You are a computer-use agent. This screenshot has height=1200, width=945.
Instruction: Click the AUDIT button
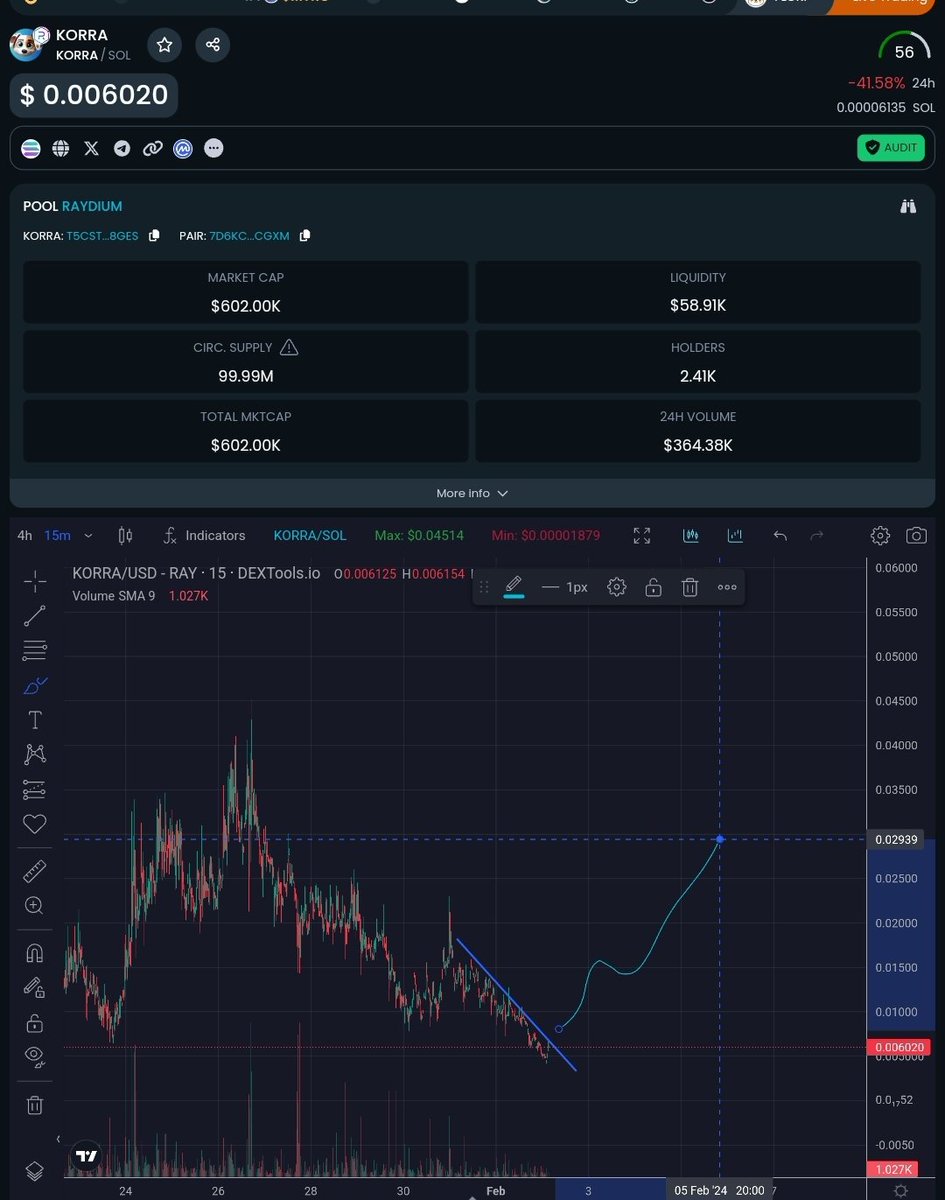[x=890, y=147]
